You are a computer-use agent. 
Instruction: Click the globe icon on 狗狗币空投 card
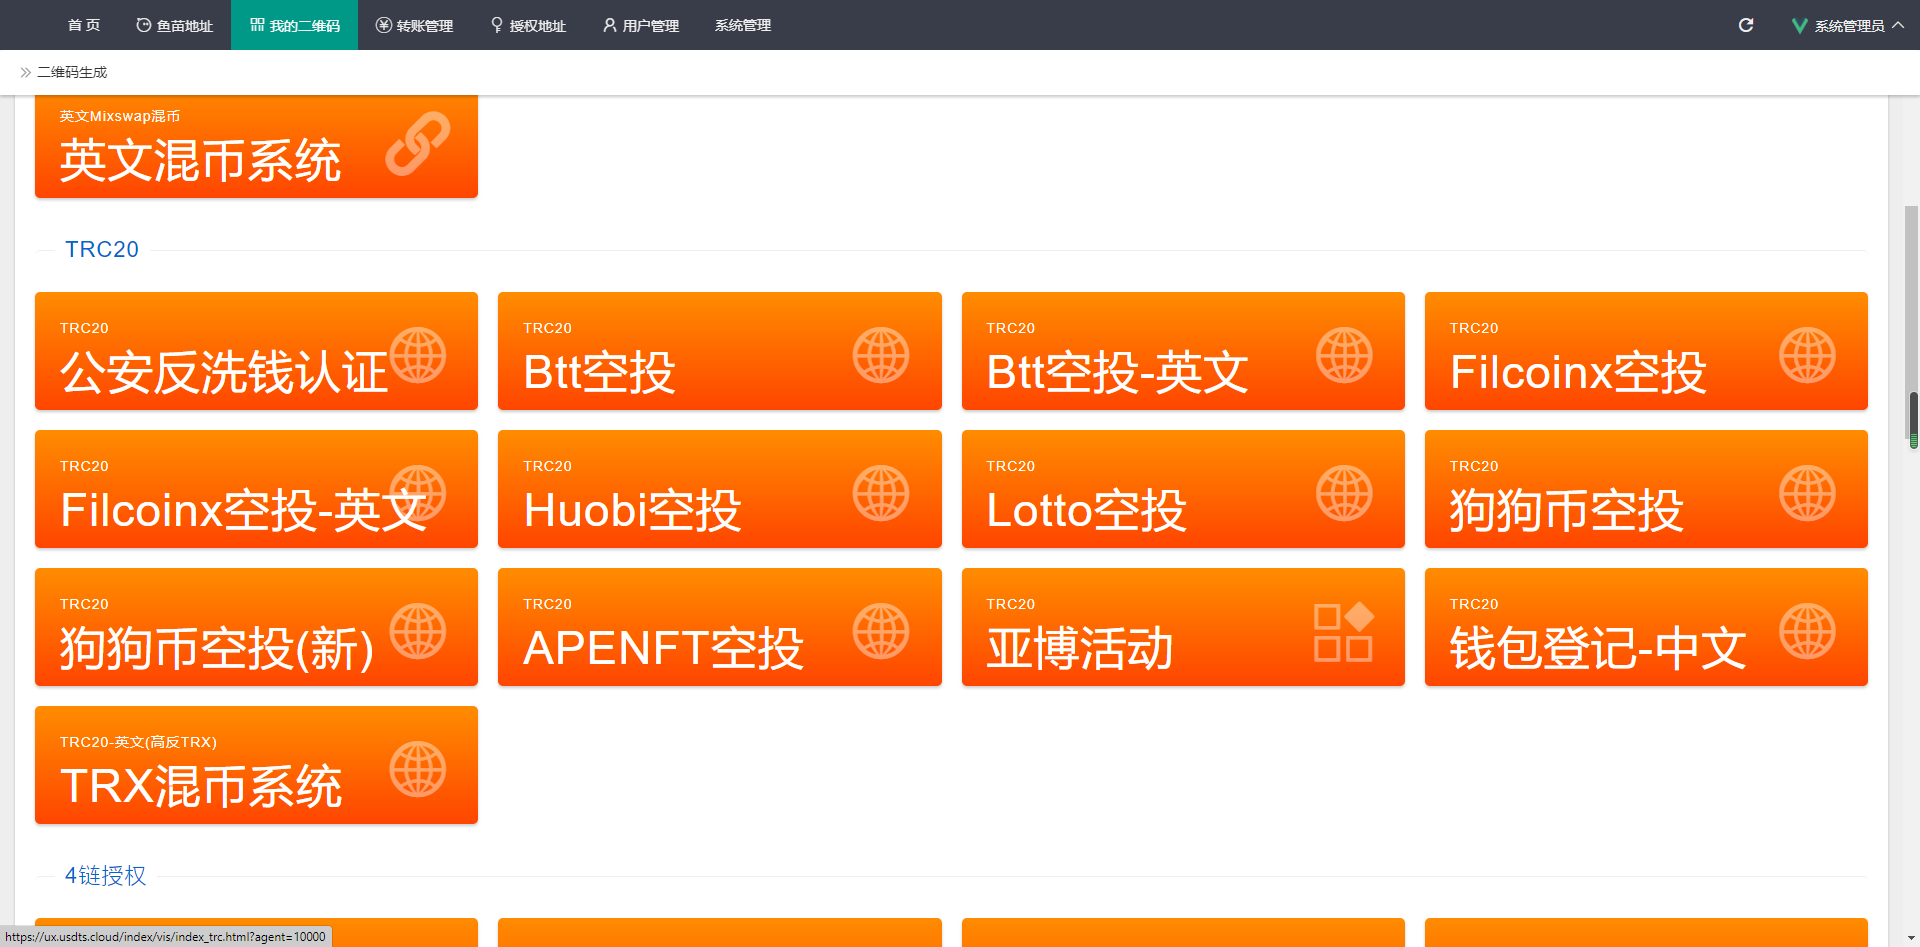click(x=1808, y=493)
